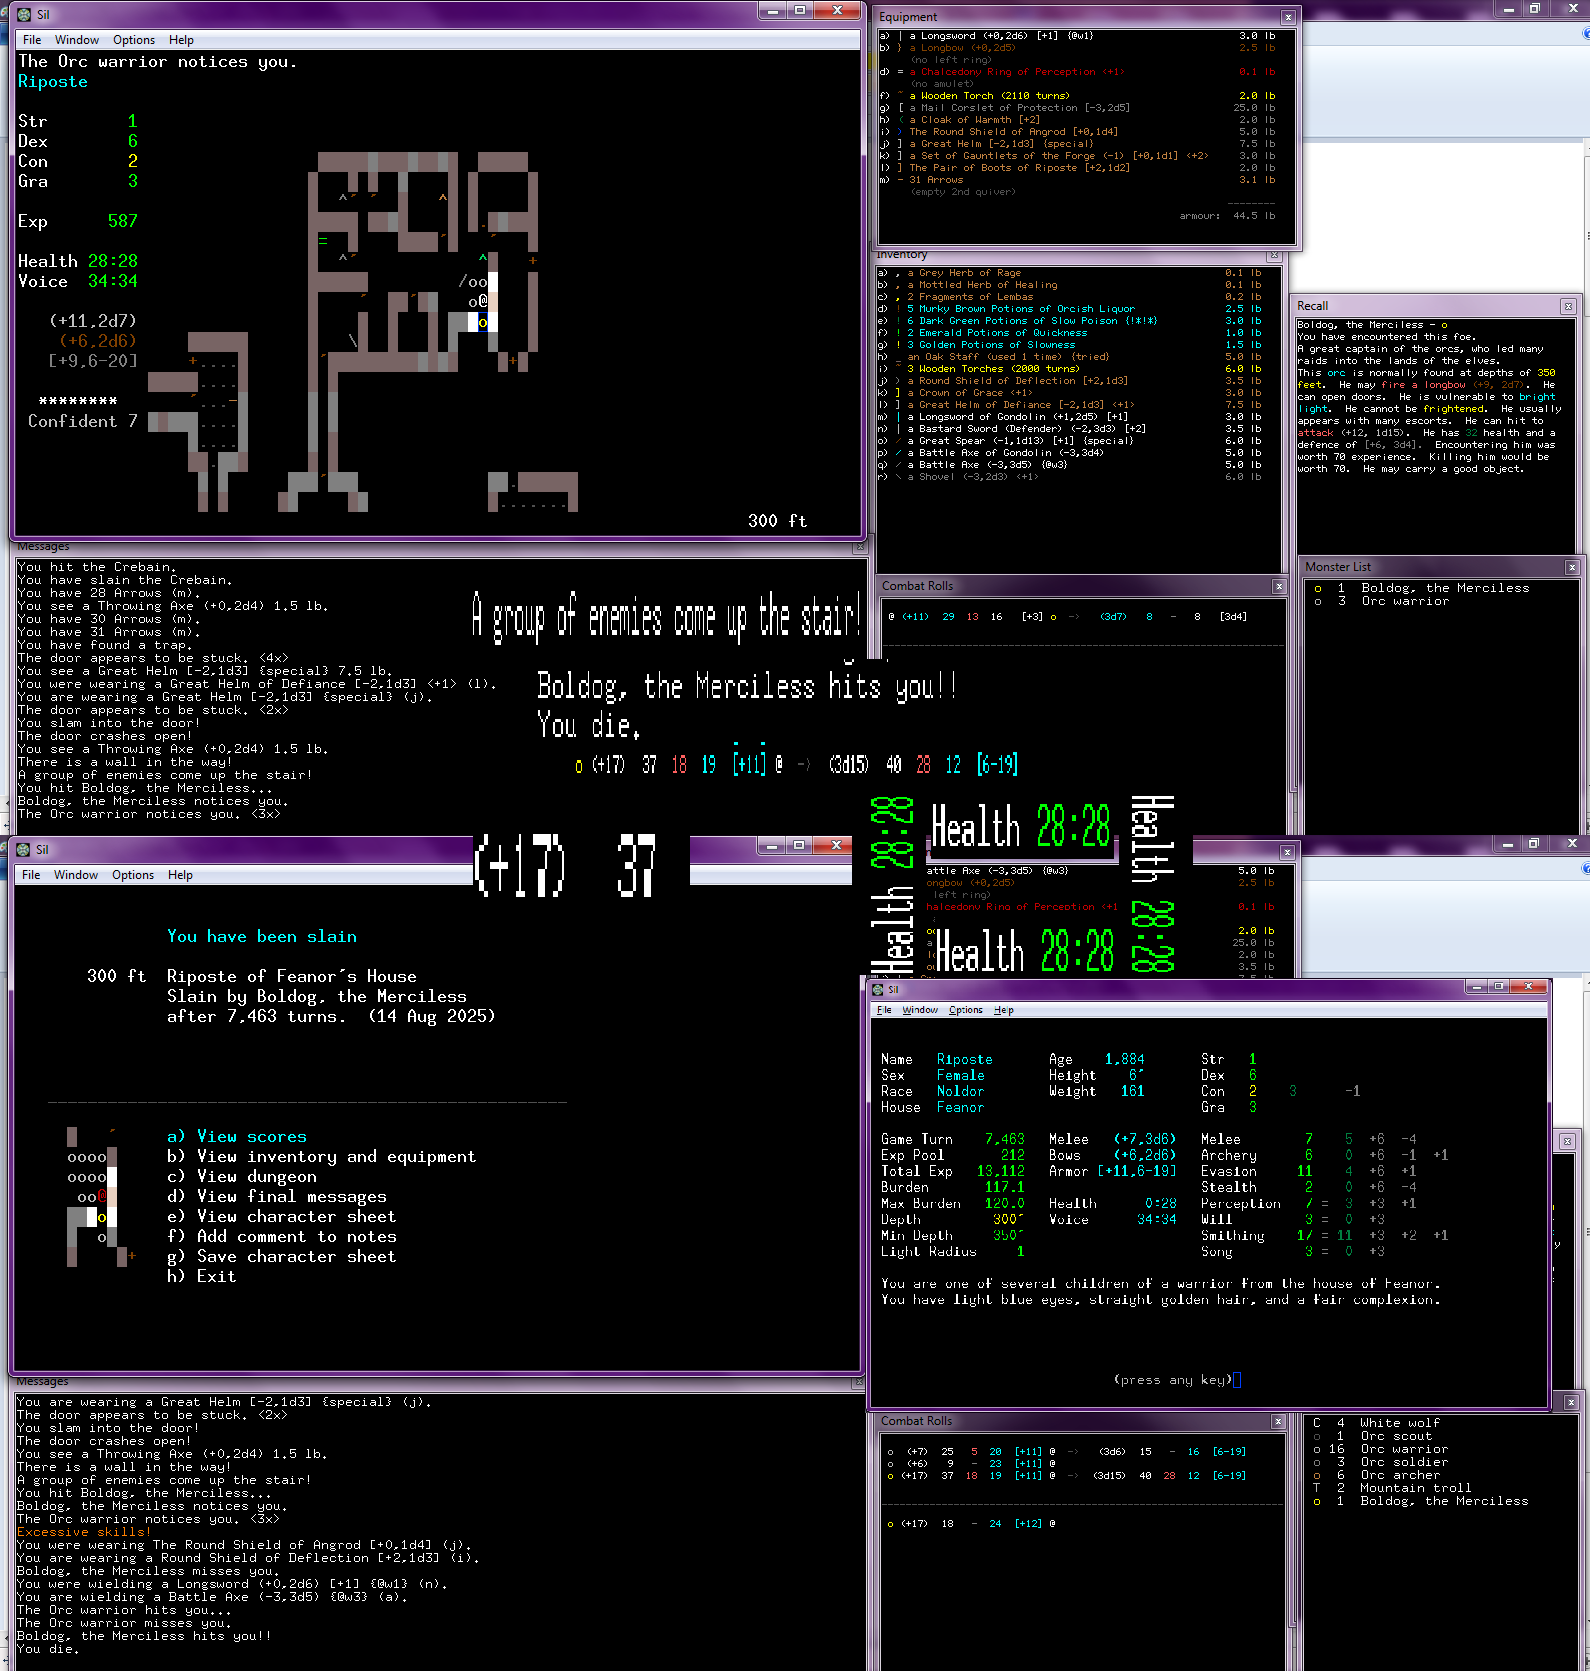Open File menu in the 'You have been slain' window
Viewport: 1590px width, 1671px height.
click(31, 875)
